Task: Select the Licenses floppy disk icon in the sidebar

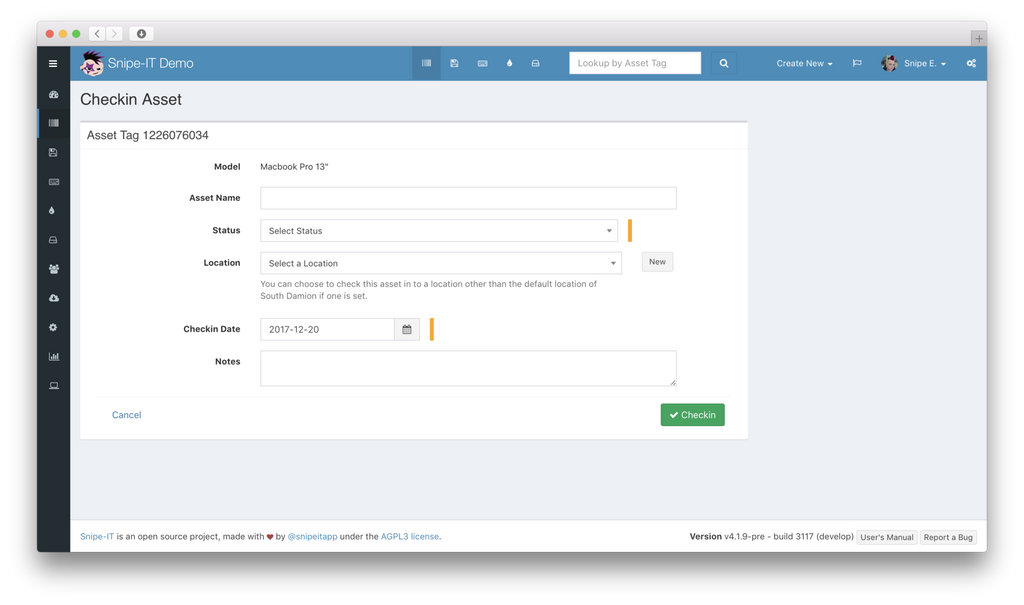Action: [x=53, y=152]
